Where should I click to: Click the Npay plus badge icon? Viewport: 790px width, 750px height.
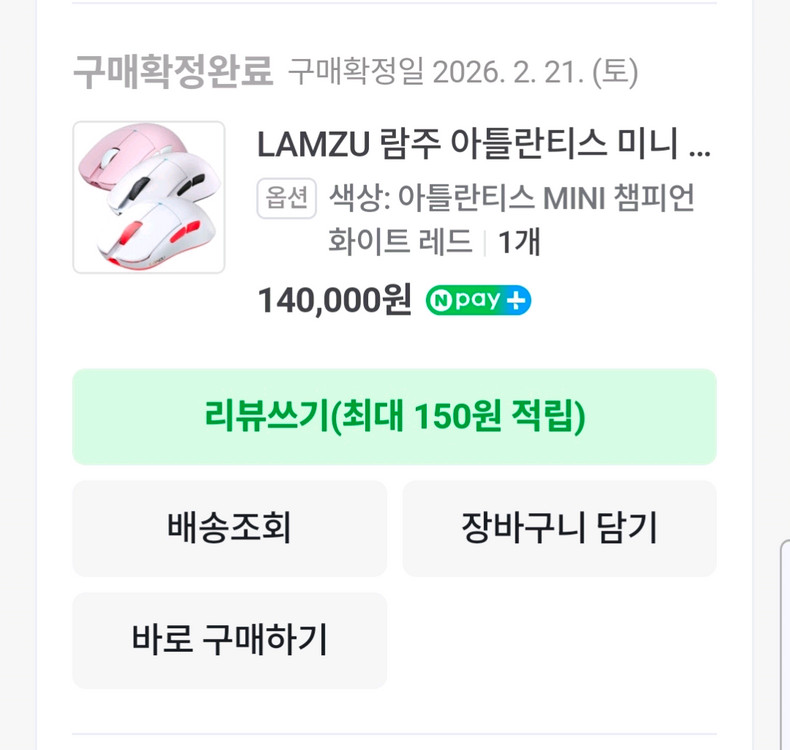point(478,300)
